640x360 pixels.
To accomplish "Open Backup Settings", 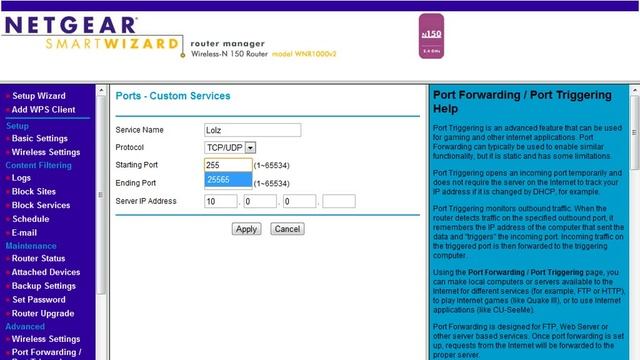I will pyautogui.click(x=44, y=286).
